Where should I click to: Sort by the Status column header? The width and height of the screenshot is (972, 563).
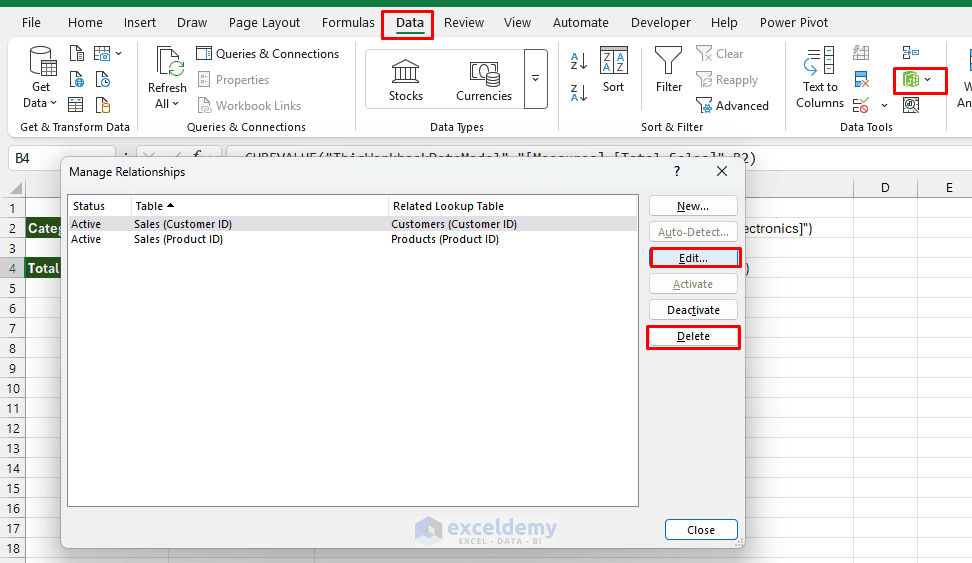click(x=100, y=206)
